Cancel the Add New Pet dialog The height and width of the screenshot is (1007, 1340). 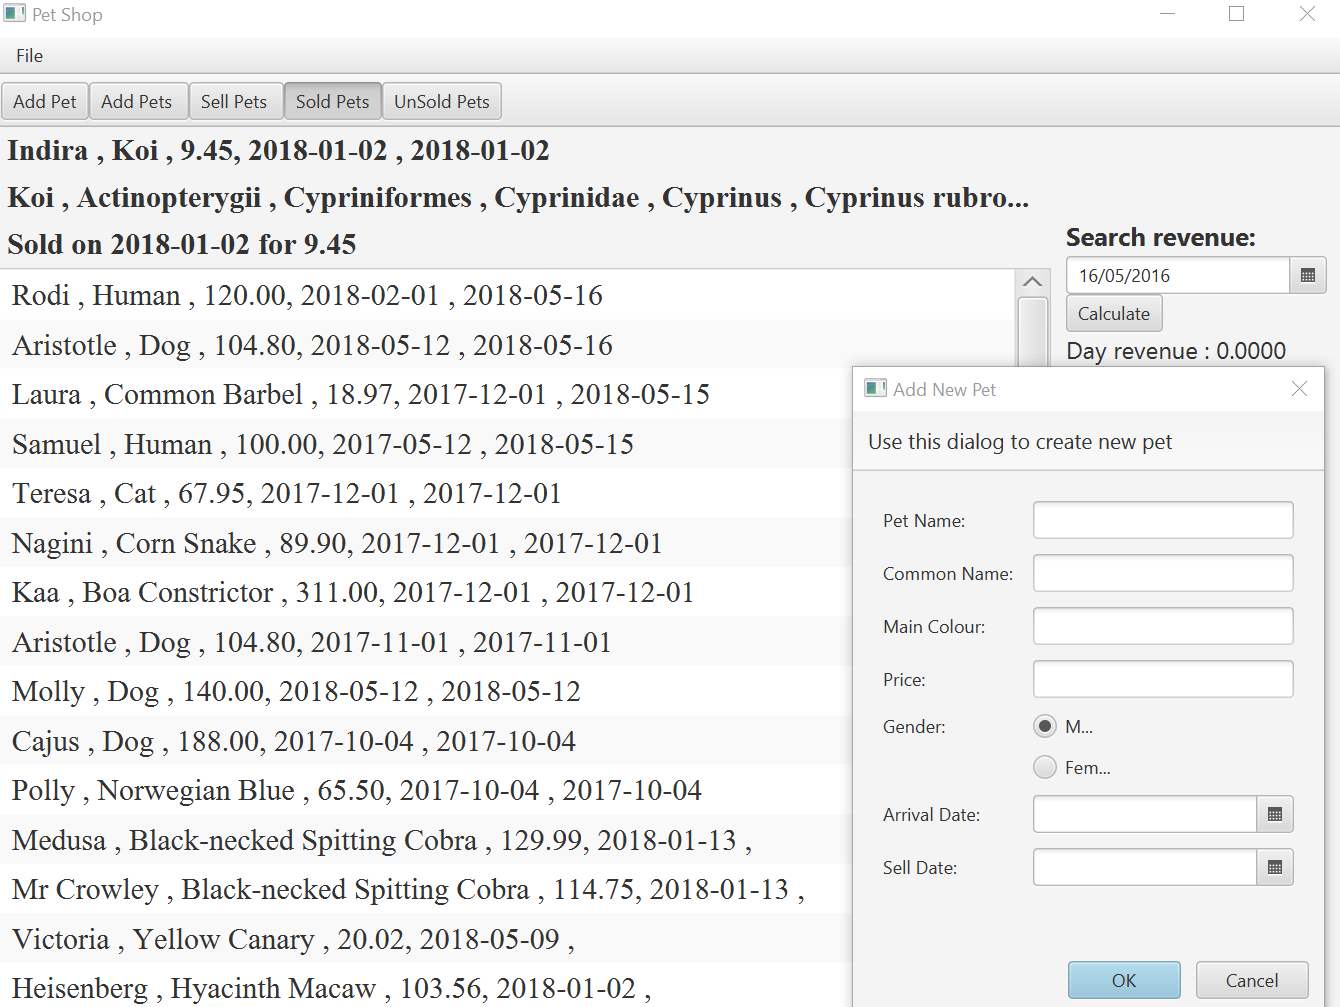[1251, 980]
